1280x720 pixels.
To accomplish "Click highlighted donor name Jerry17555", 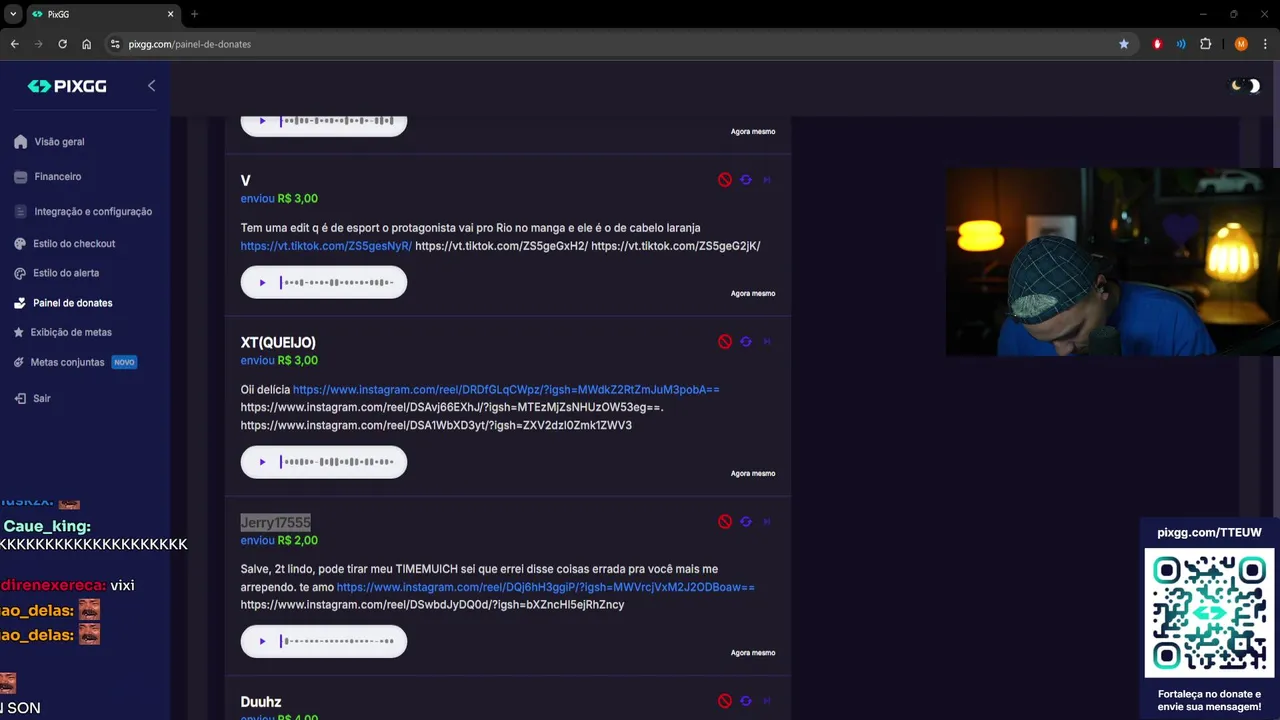I will (x=276, y=522).
